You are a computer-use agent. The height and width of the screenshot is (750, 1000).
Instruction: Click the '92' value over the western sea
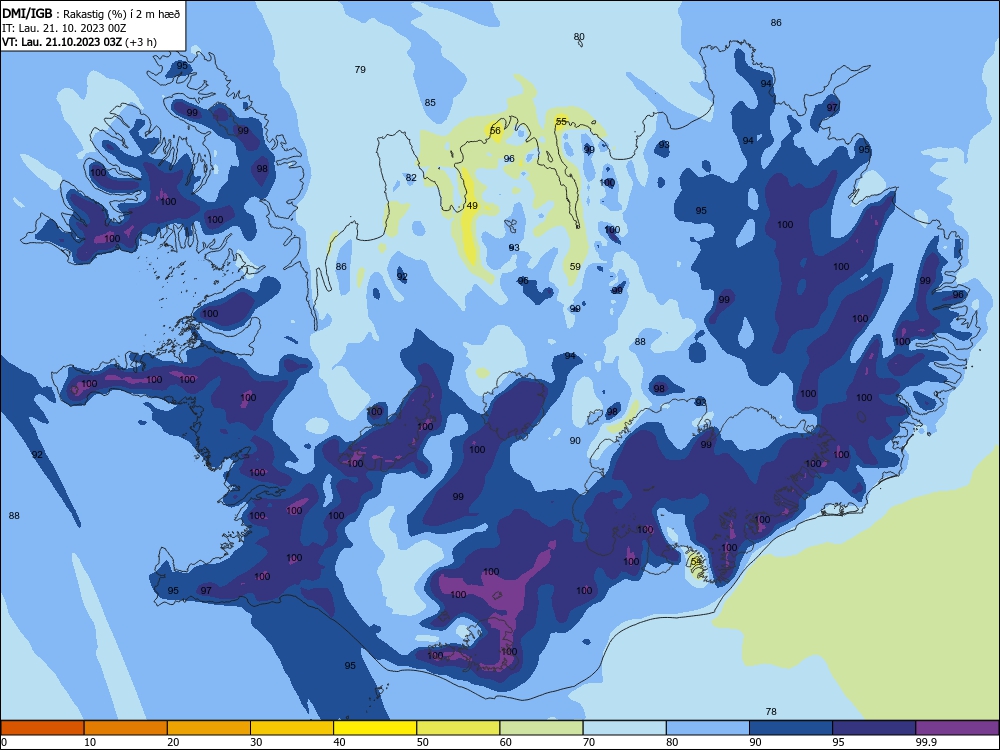(x=38, y=455)
